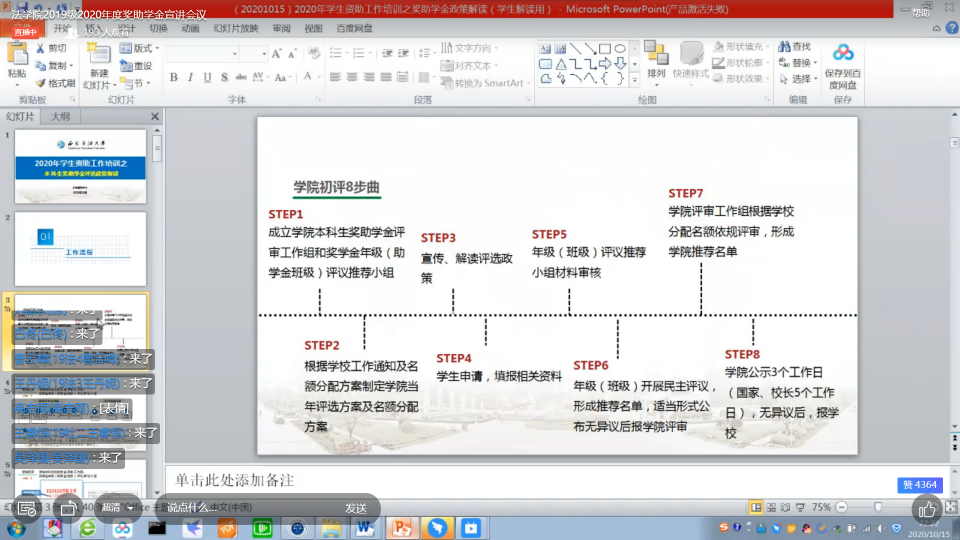The height and width of the screenshot is (540, 960).
Task: Open the Arrange (排列) menu
Action: pyautogui.click(x=656, y=61)
